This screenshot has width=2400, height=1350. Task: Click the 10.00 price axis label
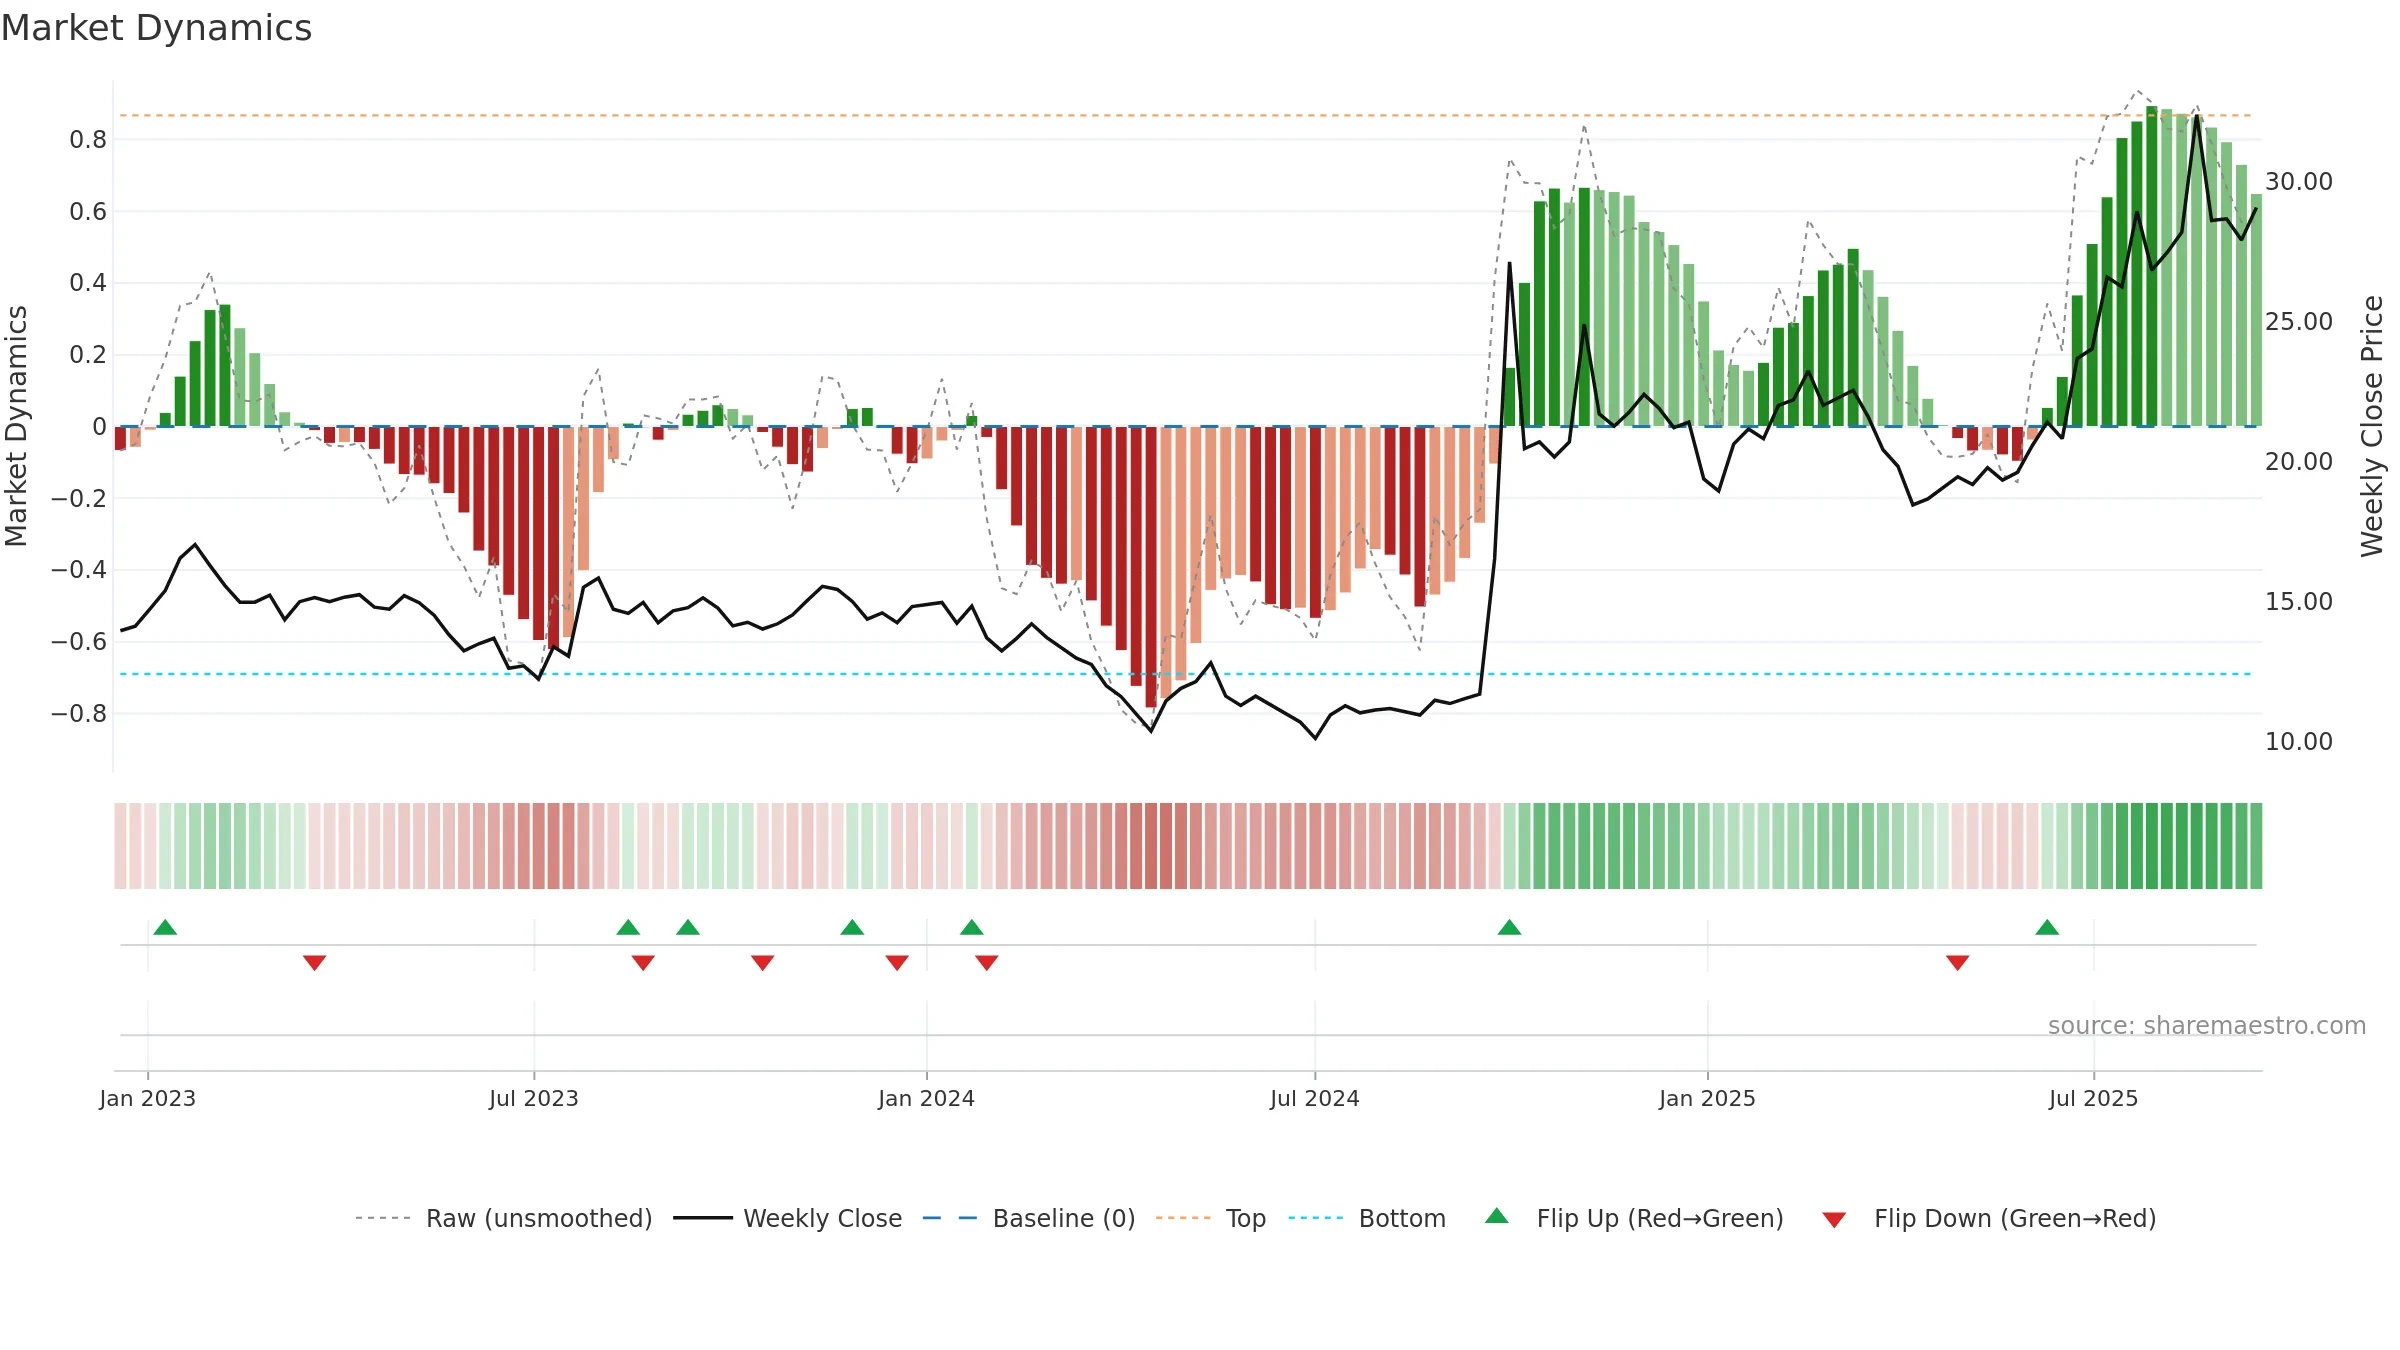point(2299,742)
